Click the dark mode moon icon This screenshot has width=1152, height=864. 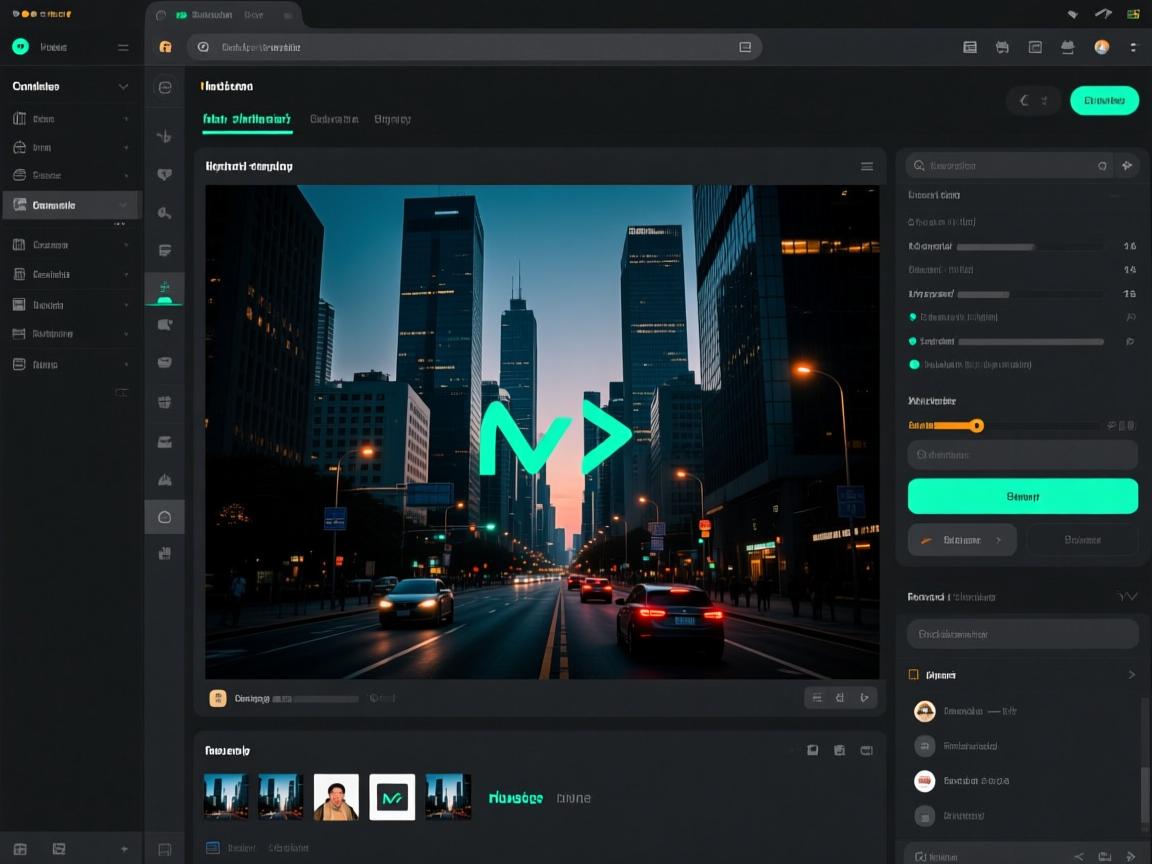1024,100
